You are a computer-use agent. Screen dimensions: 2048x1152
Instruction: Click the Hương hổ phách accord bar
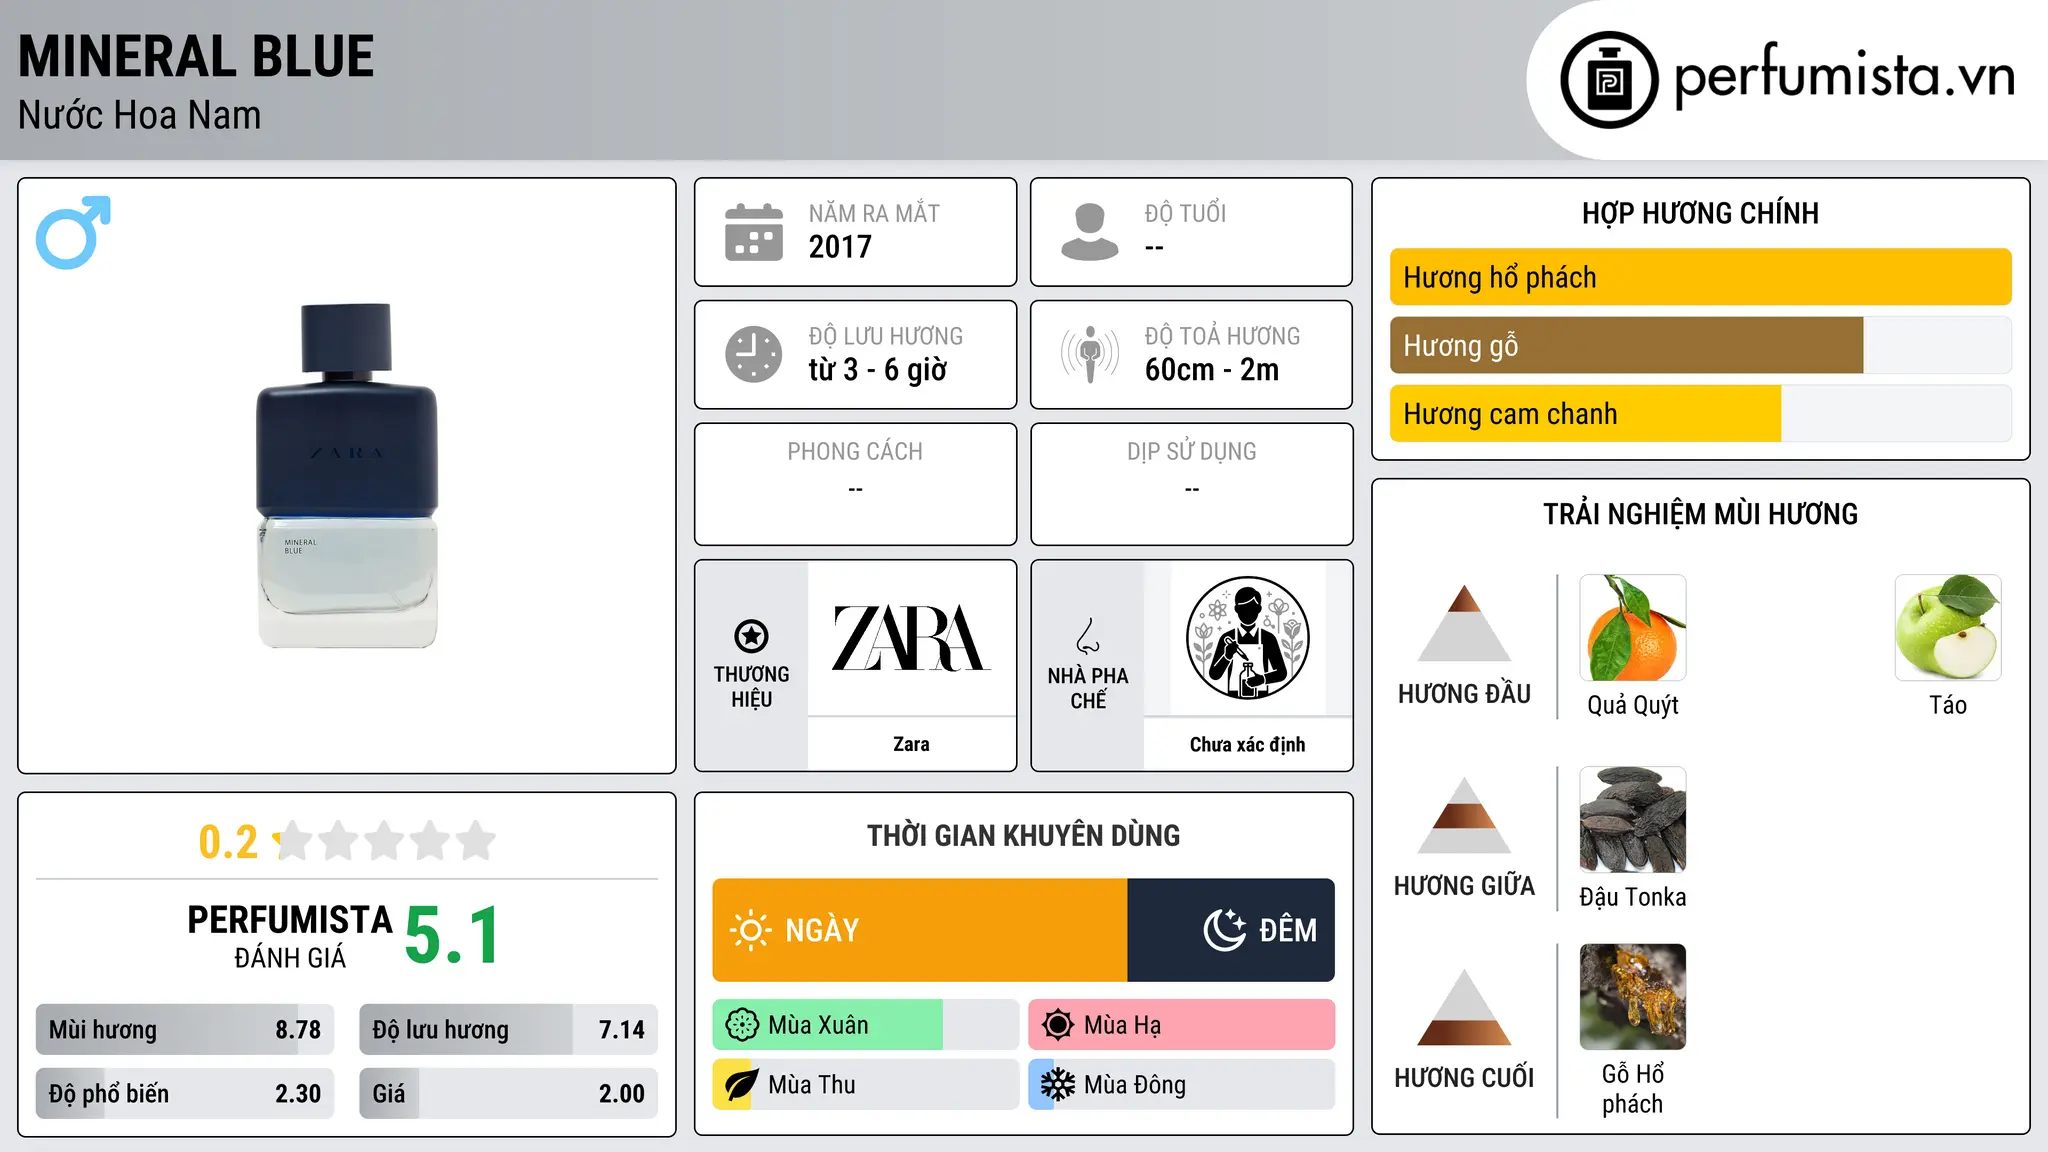click(x=1701, y=277)
